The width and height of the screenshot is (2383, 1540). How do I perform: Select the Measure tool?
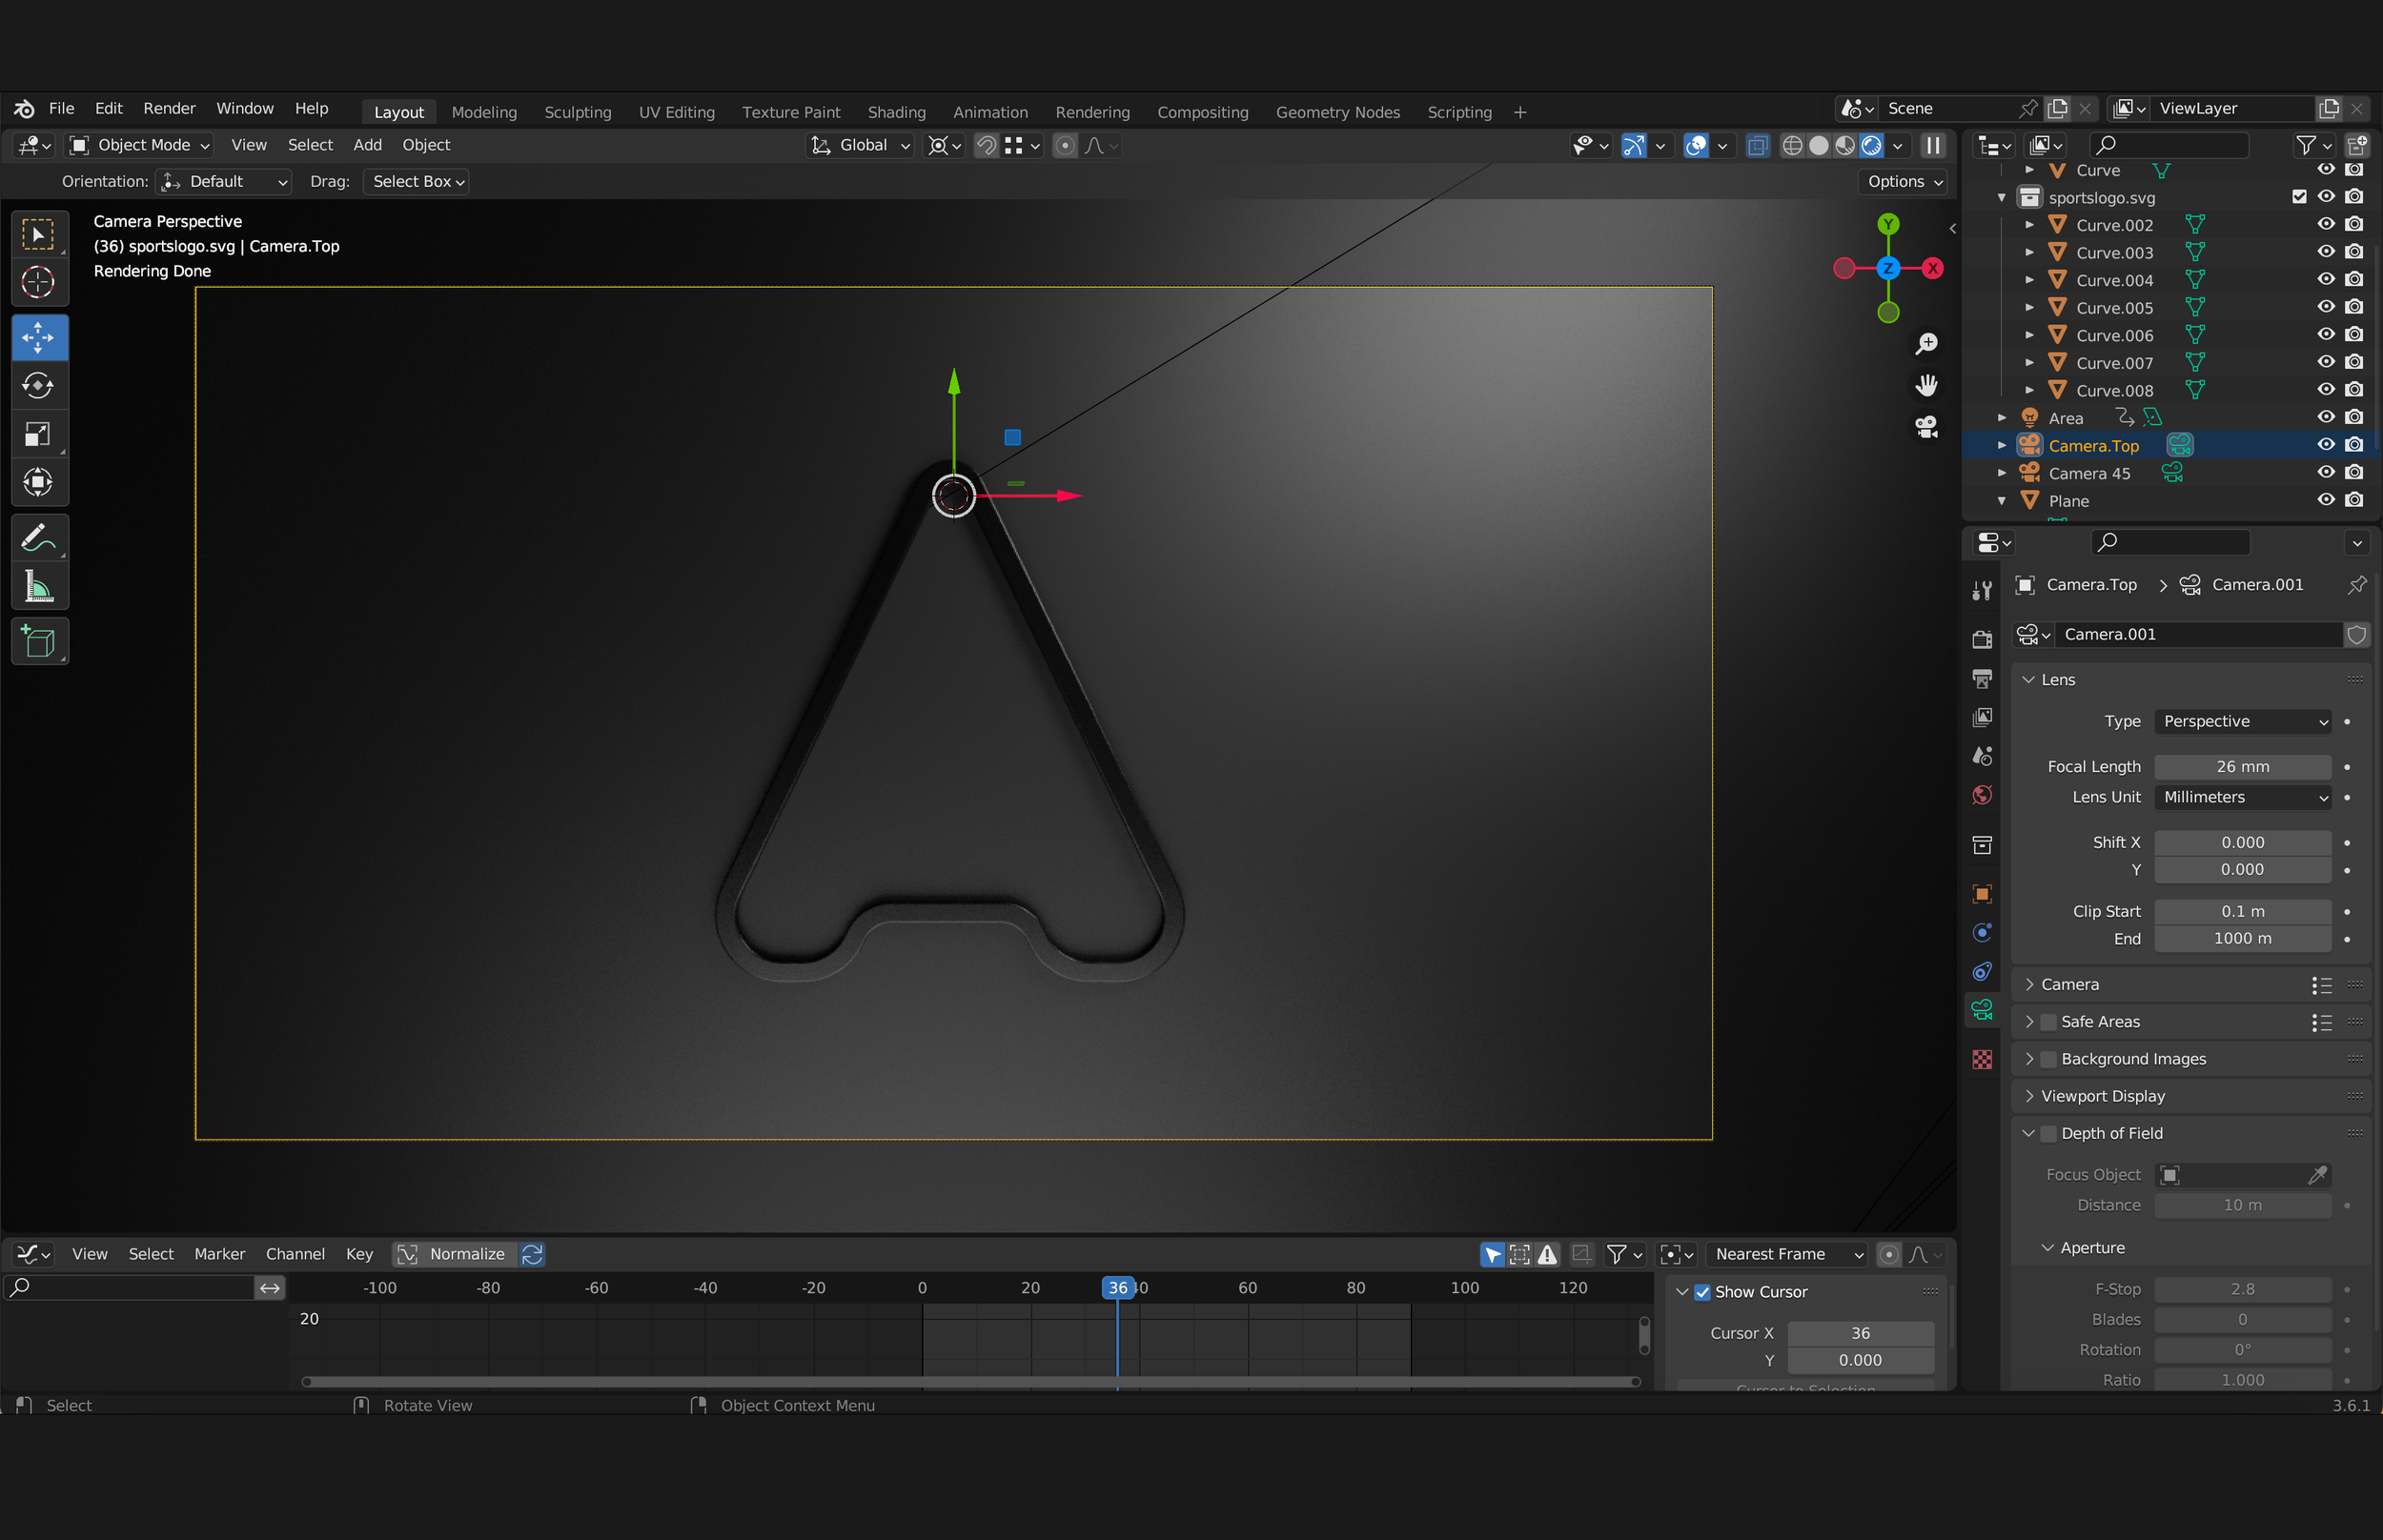pos(39,586)
